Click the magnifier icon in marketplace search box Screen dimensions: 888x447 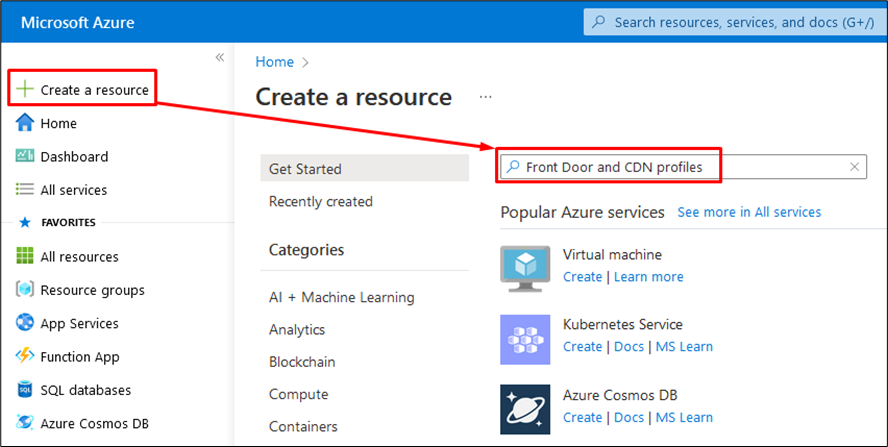pos(513,167)
